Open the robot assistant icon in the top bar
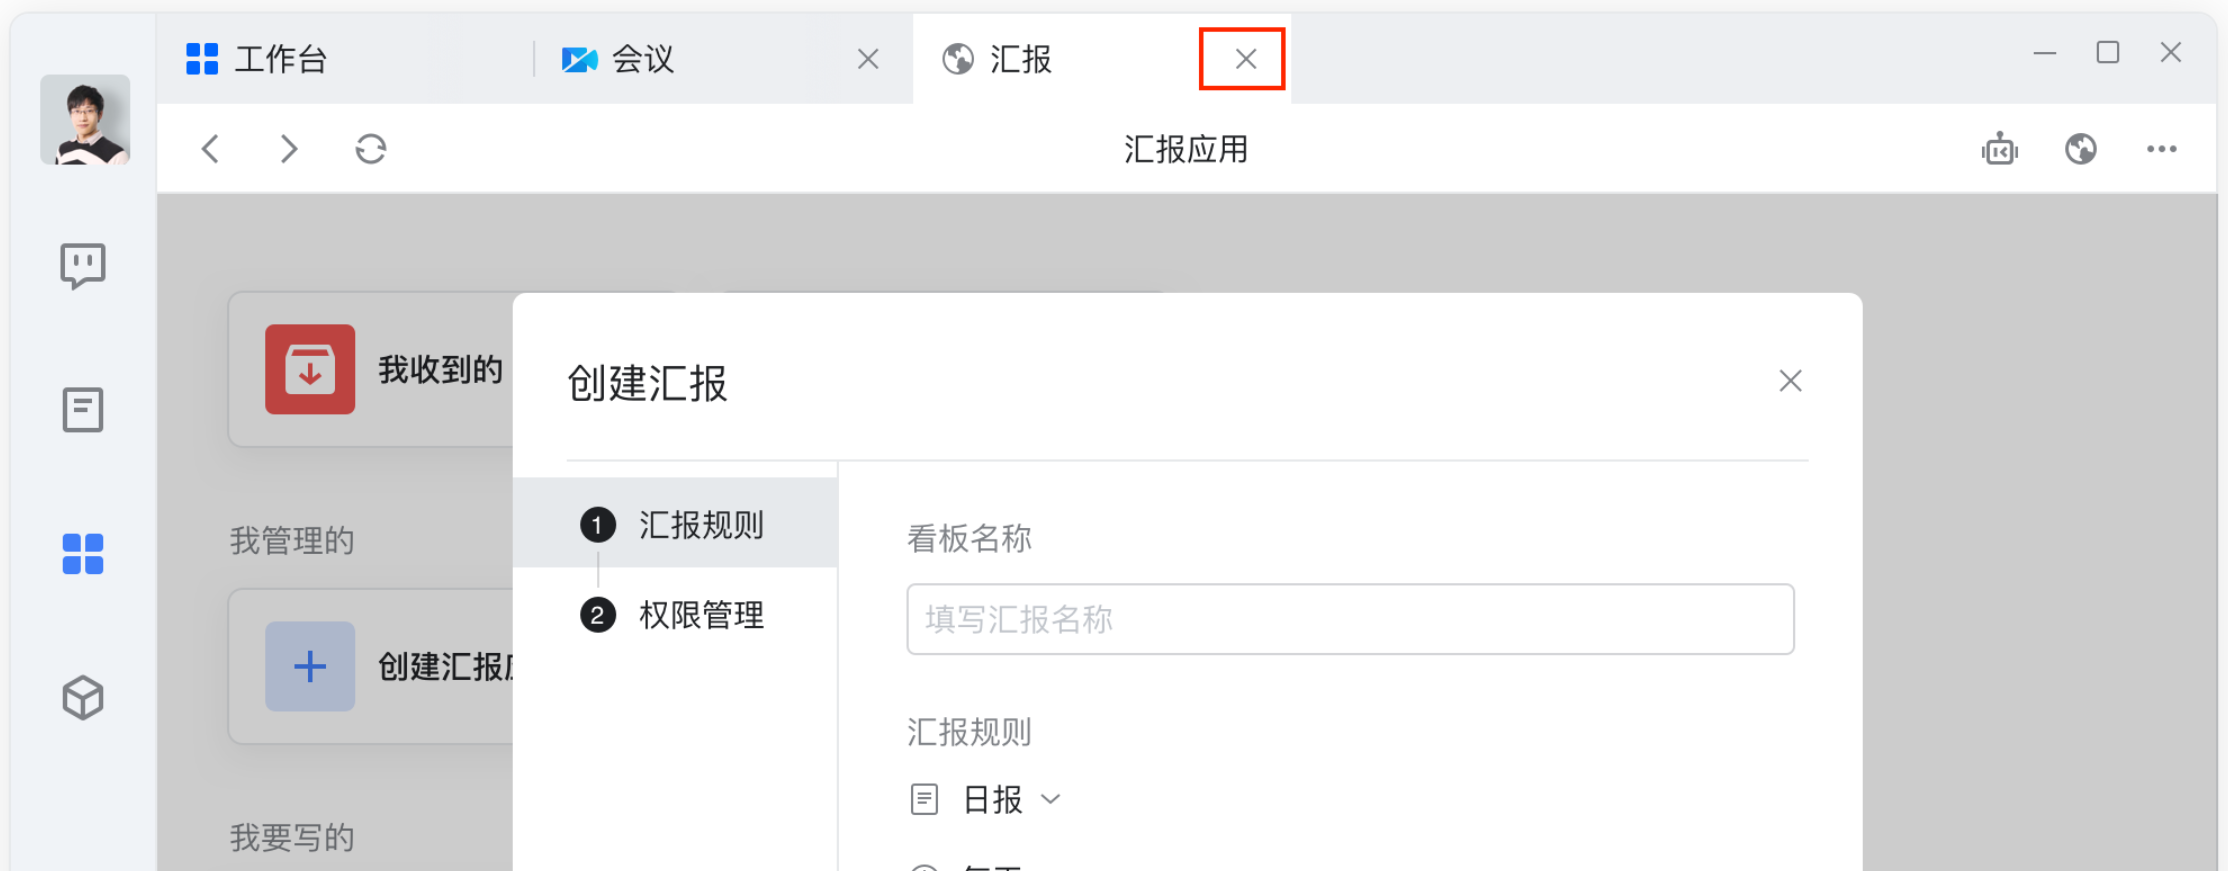 coord(1999,148)
